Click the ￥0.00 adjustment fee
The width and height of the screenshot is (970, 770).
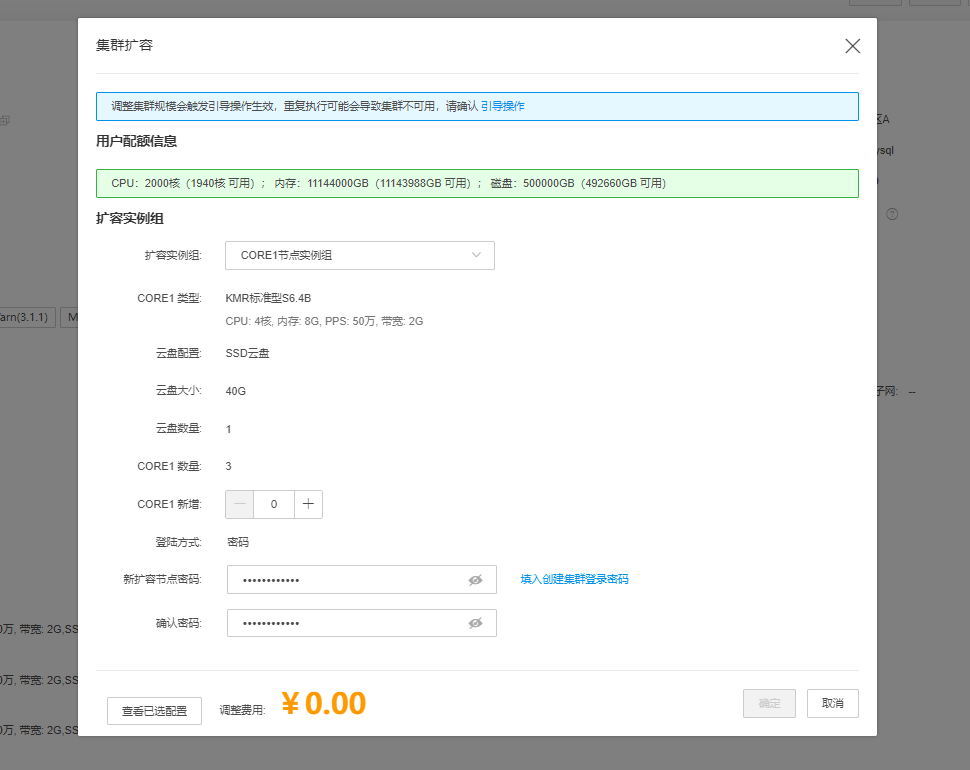(324, 704)
